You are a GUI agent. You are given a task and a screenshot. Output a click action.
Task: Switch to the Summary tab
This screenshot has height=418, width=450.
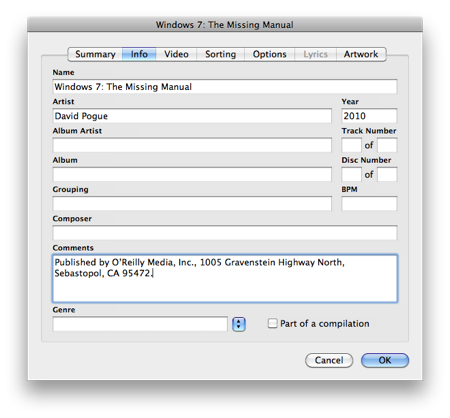[95, 54]
